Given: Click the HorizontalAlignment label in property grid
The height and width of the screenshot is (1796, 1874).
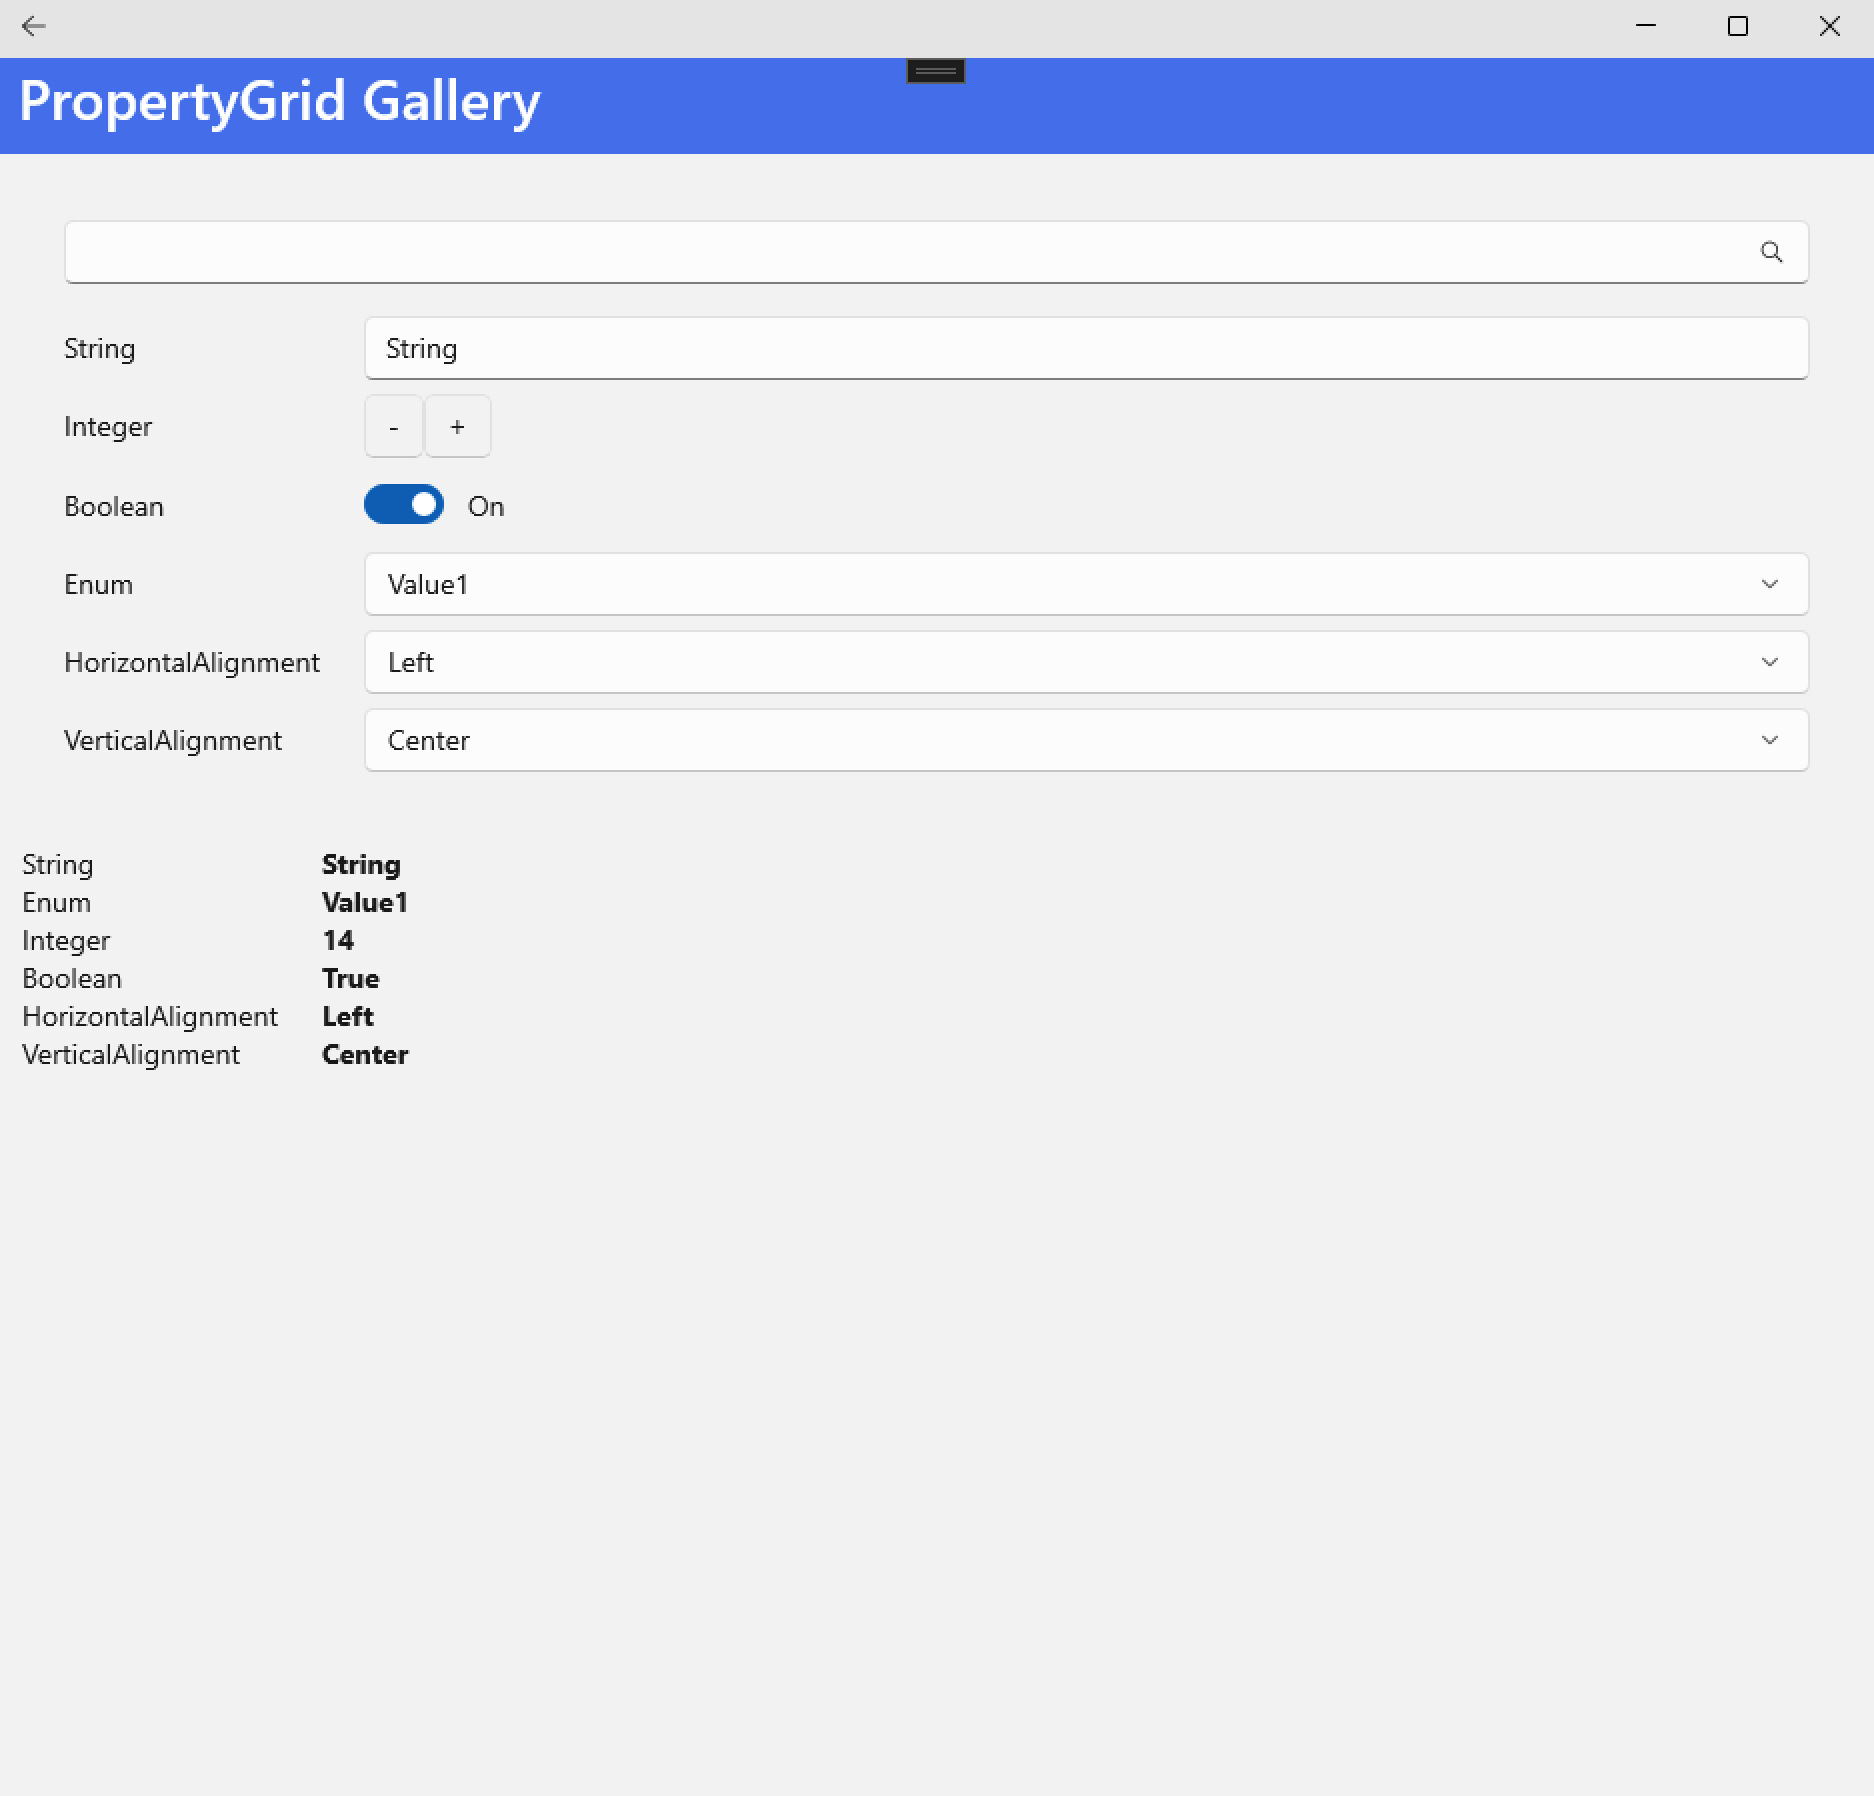Looking at the screenshot, I should [x=192, y=663].
